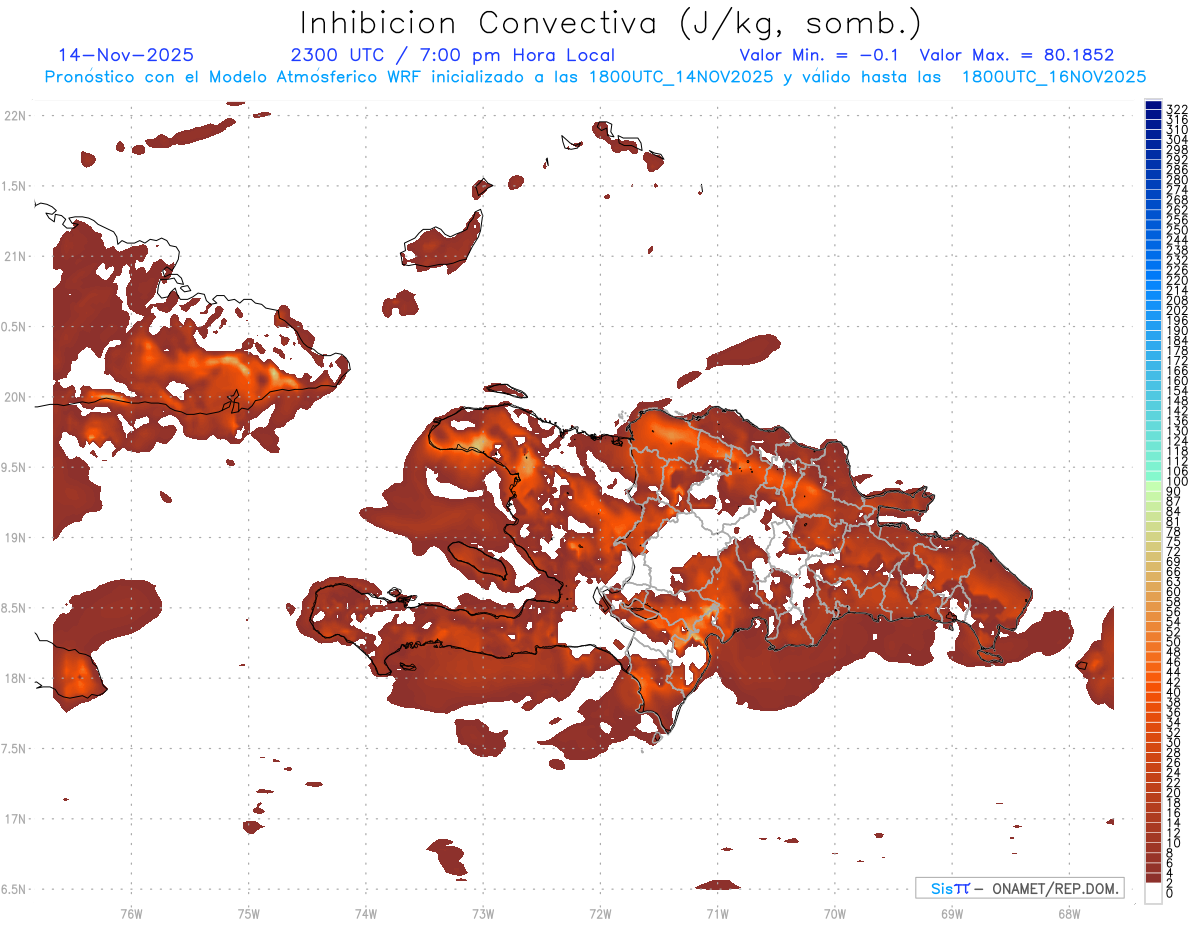This screenshot has width=1200, height=927.
Task: Pick the darkest navy swatch atop colorbar
Action: (x=1153, y=105)
